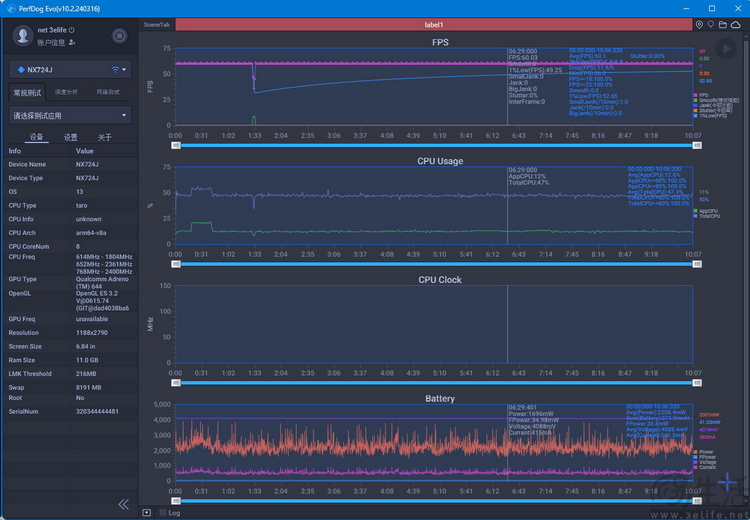Toggle the Log checkbox
This screenshot has width=750, height=520.
pyautogui.click(x=163, y=513)
